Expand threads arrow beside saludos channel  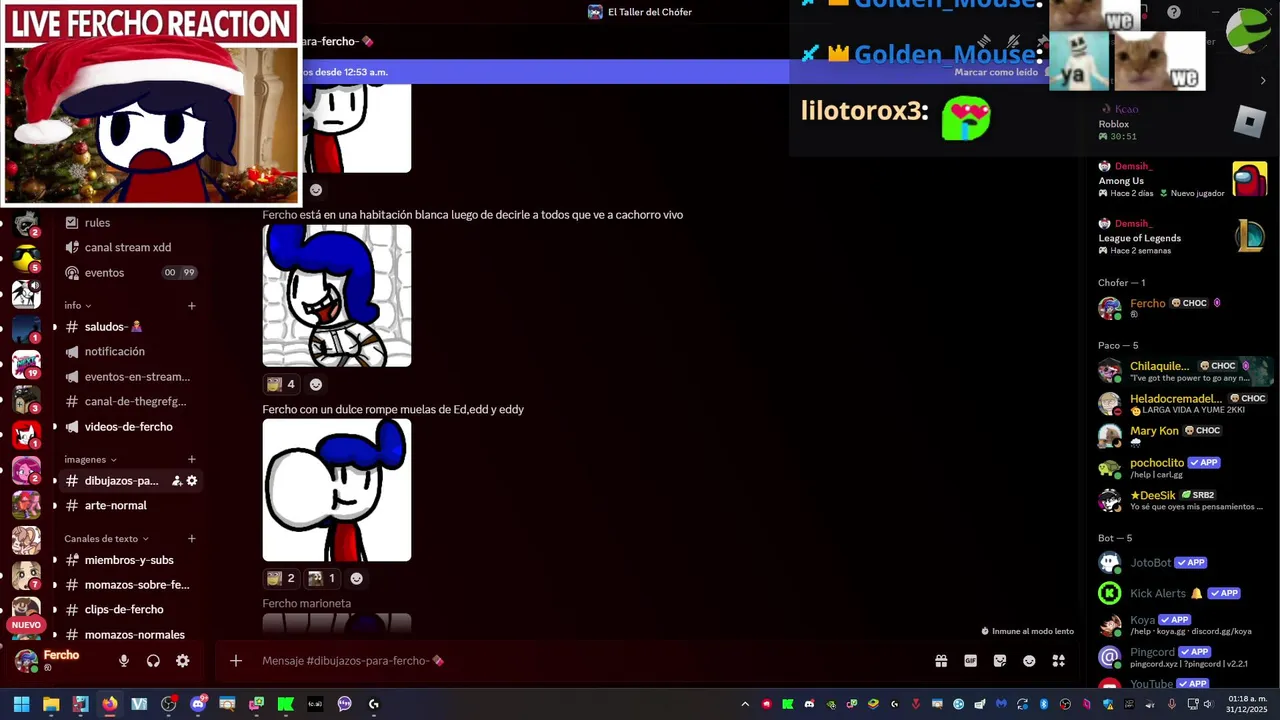pyautogui.click(x=55, y=327)
